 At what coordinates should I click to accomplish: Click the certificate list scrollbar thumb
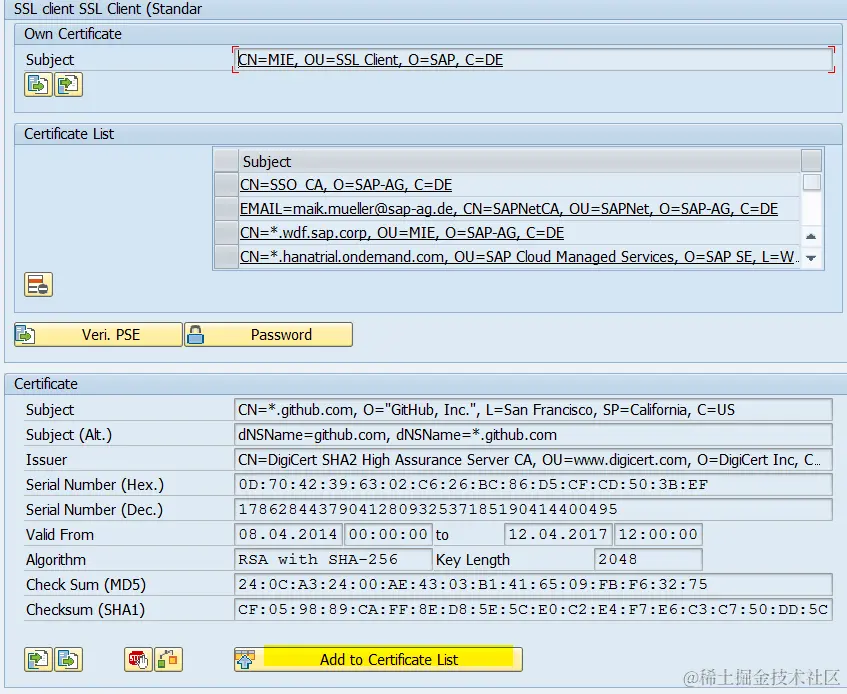(x=811, y=182)
